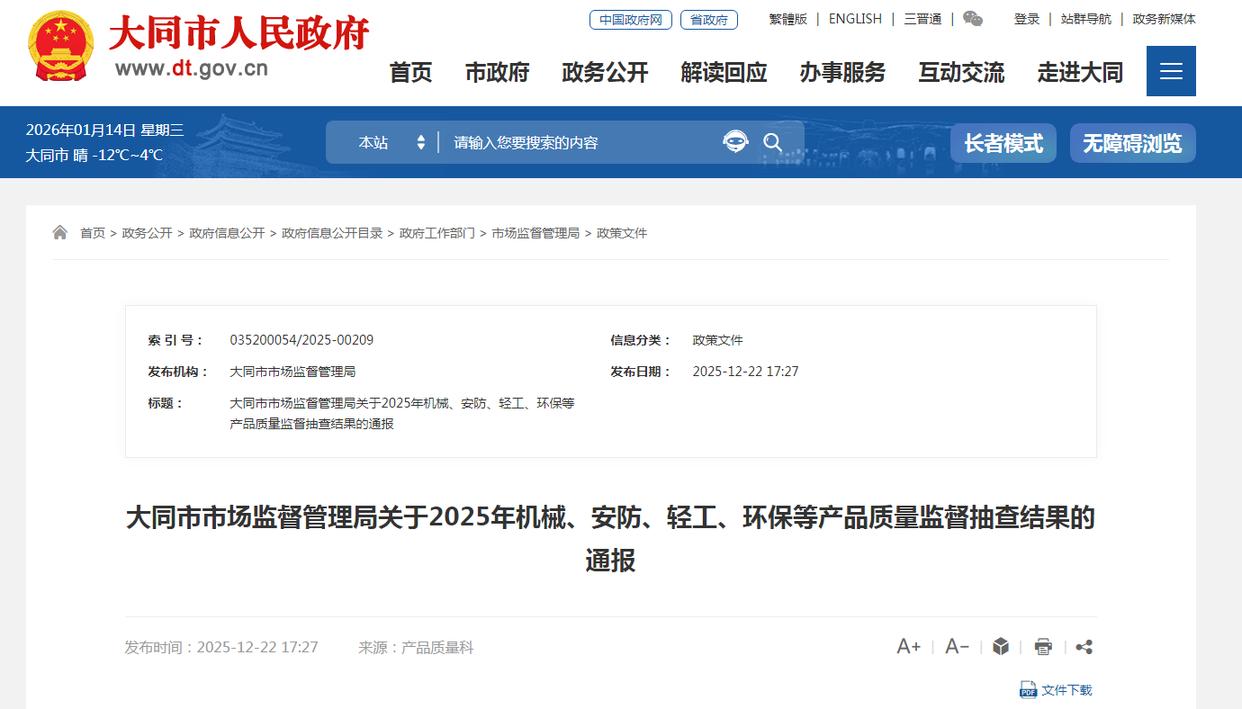Select the 政务公开 menu item
Screen dimensions: 1242x709
pyautogui.click(x=603, y=72)
